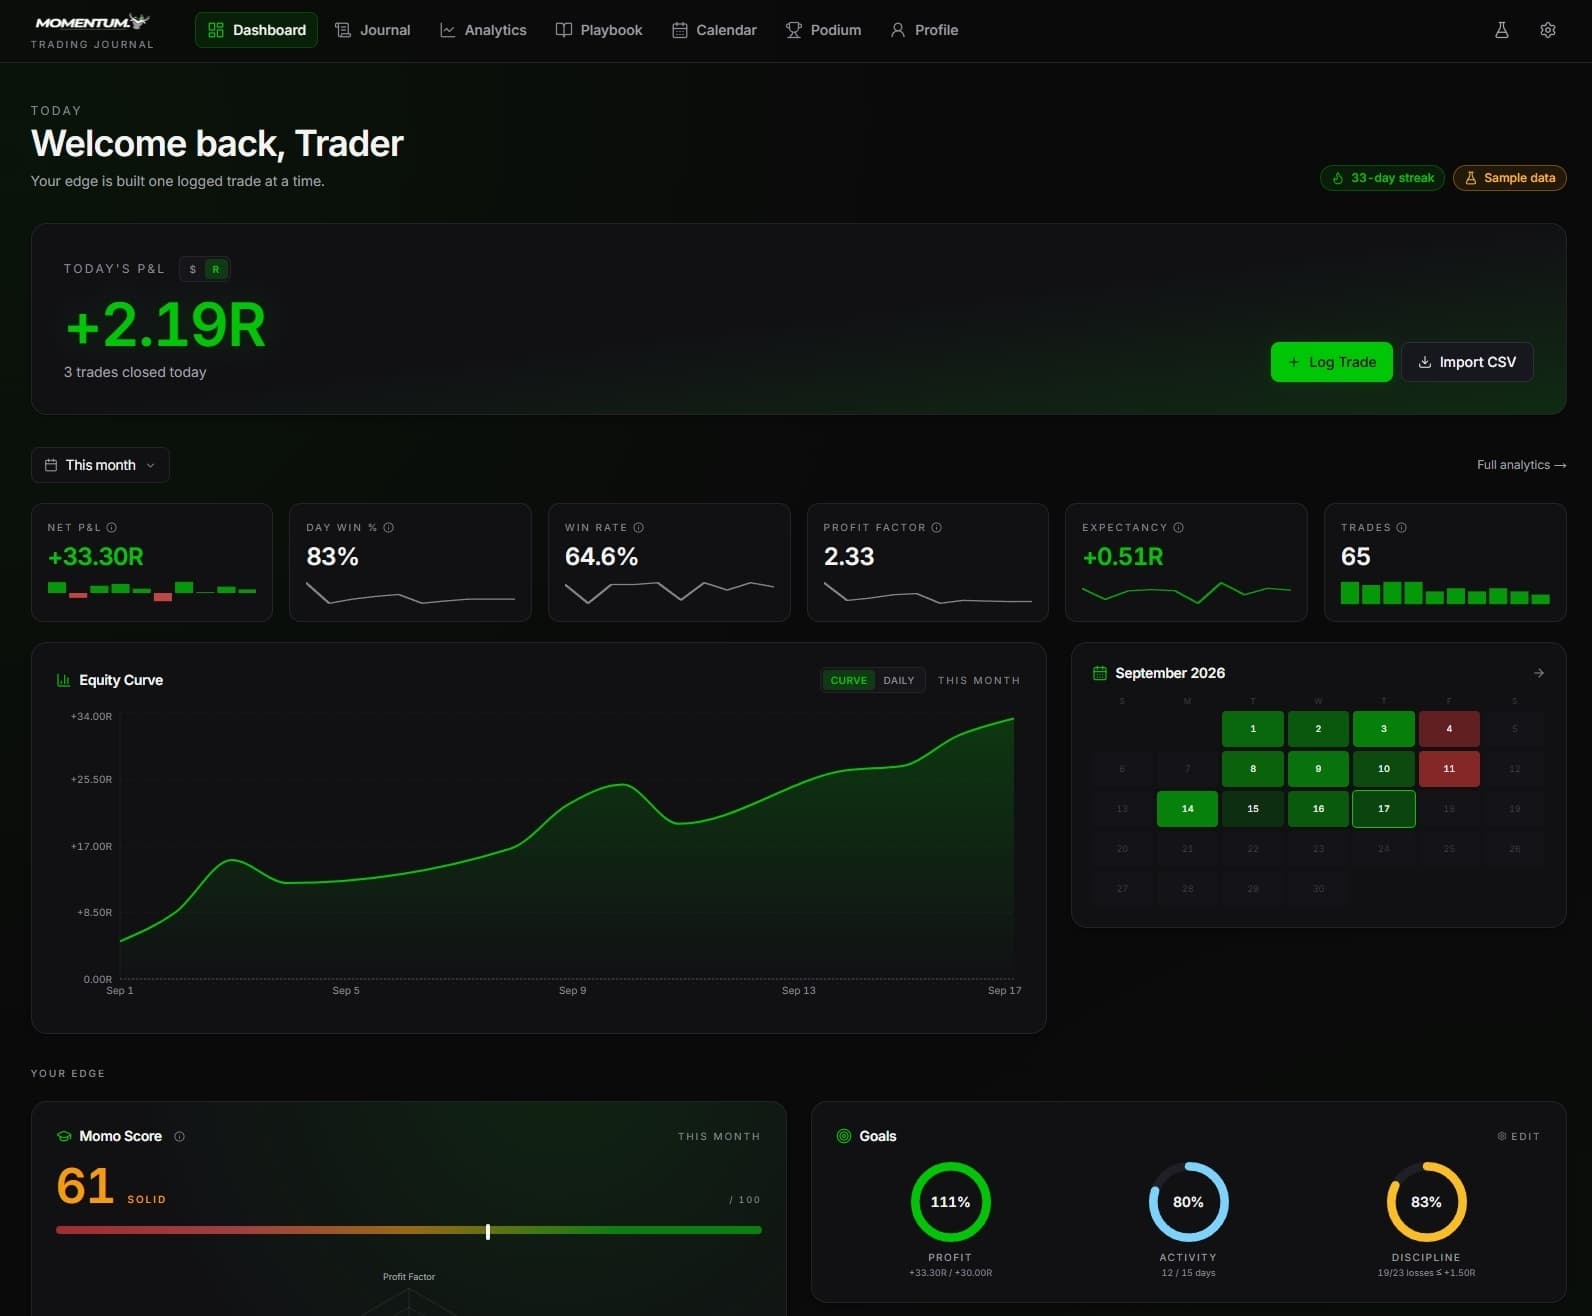Screen dimensions: 1592x1316
Task: Open the Calendar tab
Action: click(x=714, y=30)
